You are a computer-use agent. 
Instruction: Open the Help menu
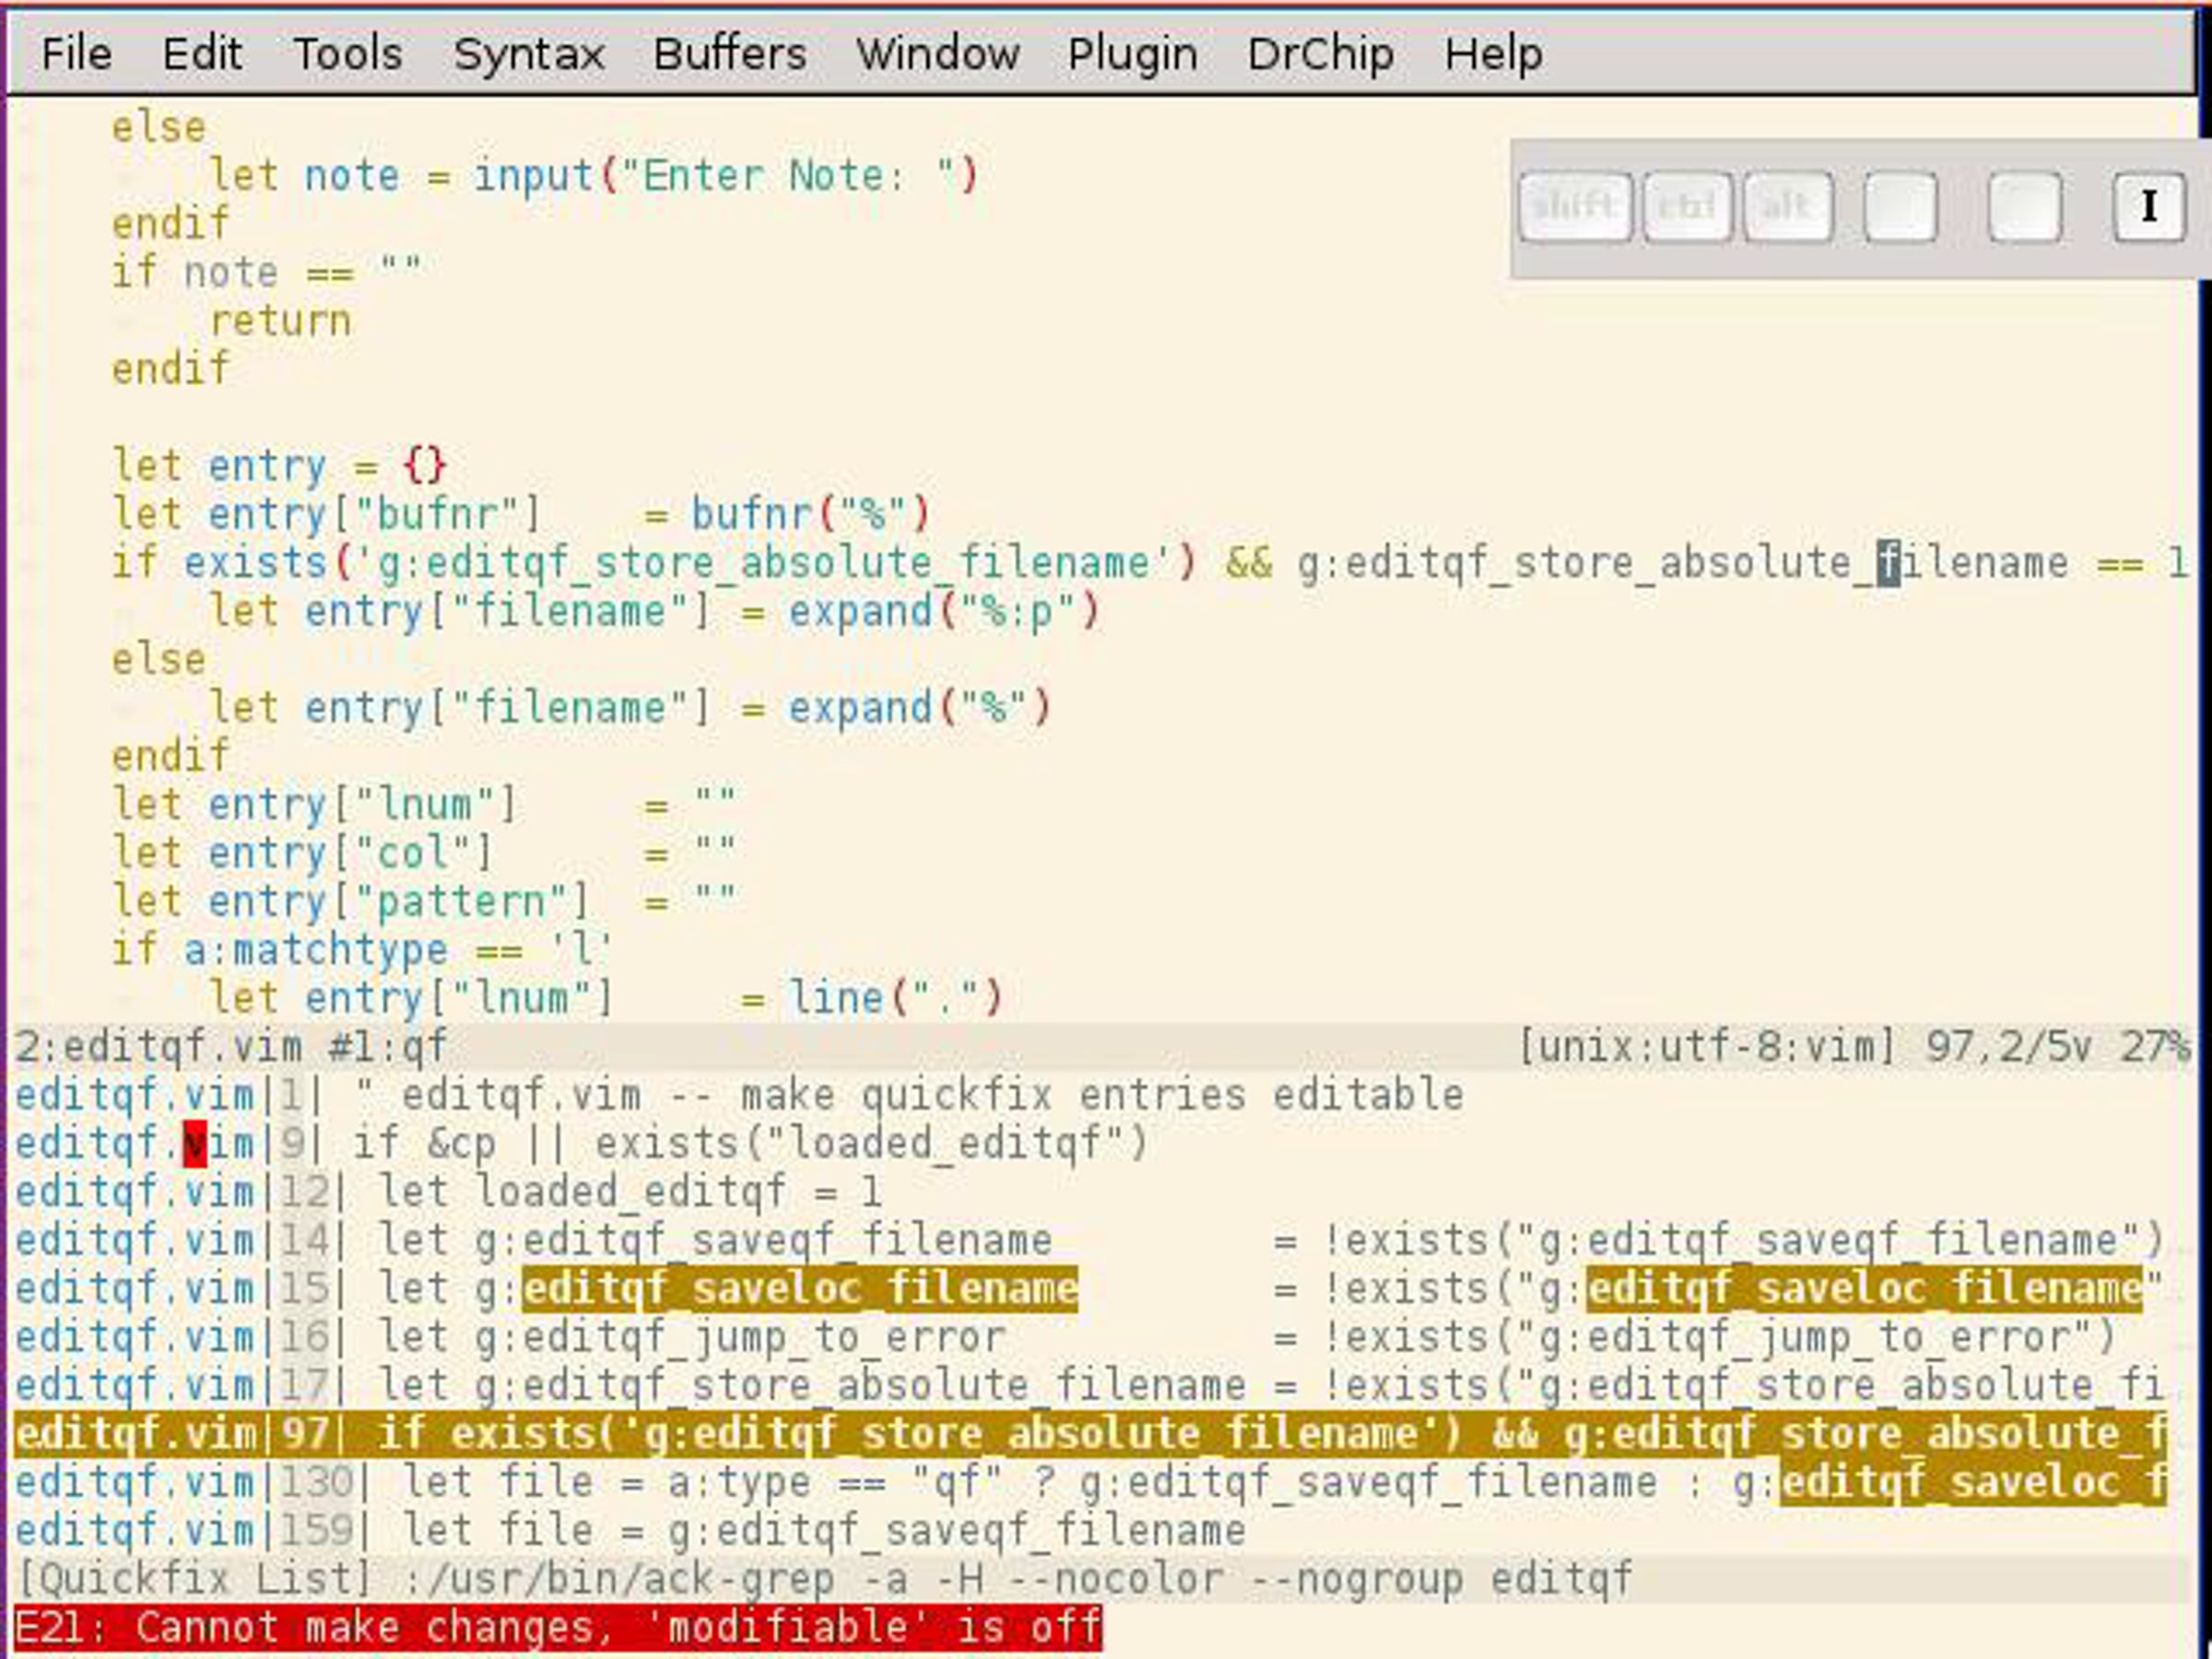coord(1492,53)
